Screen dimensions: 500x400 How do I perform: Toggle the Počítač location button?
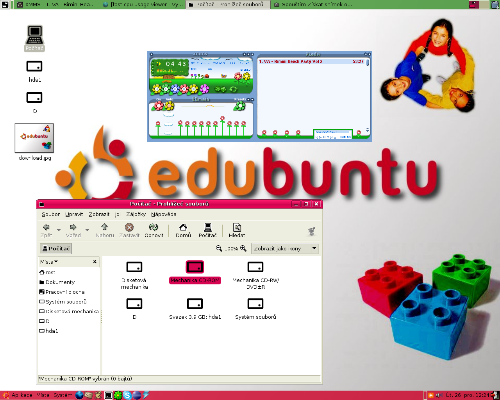pyautogui.click(x=56, y=248)
